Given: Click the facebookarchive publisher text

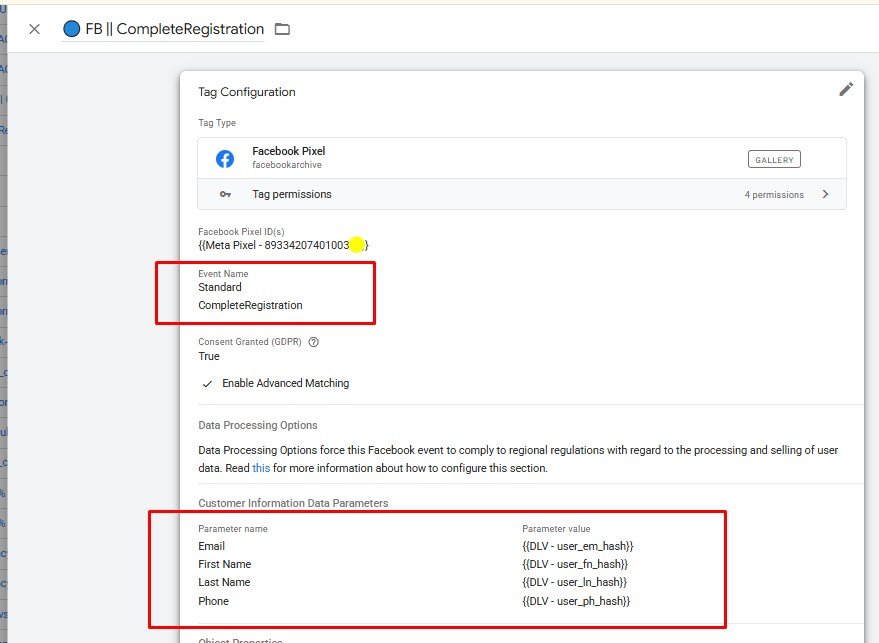Looking at the screenshot, I should tap(287, 165).
